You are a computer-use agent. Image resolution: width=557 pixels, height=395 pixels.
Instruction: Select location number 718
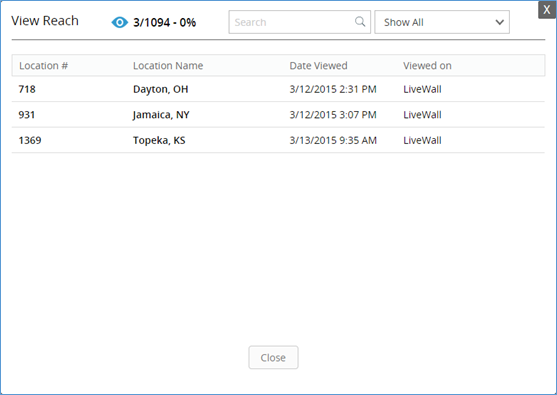27,89
